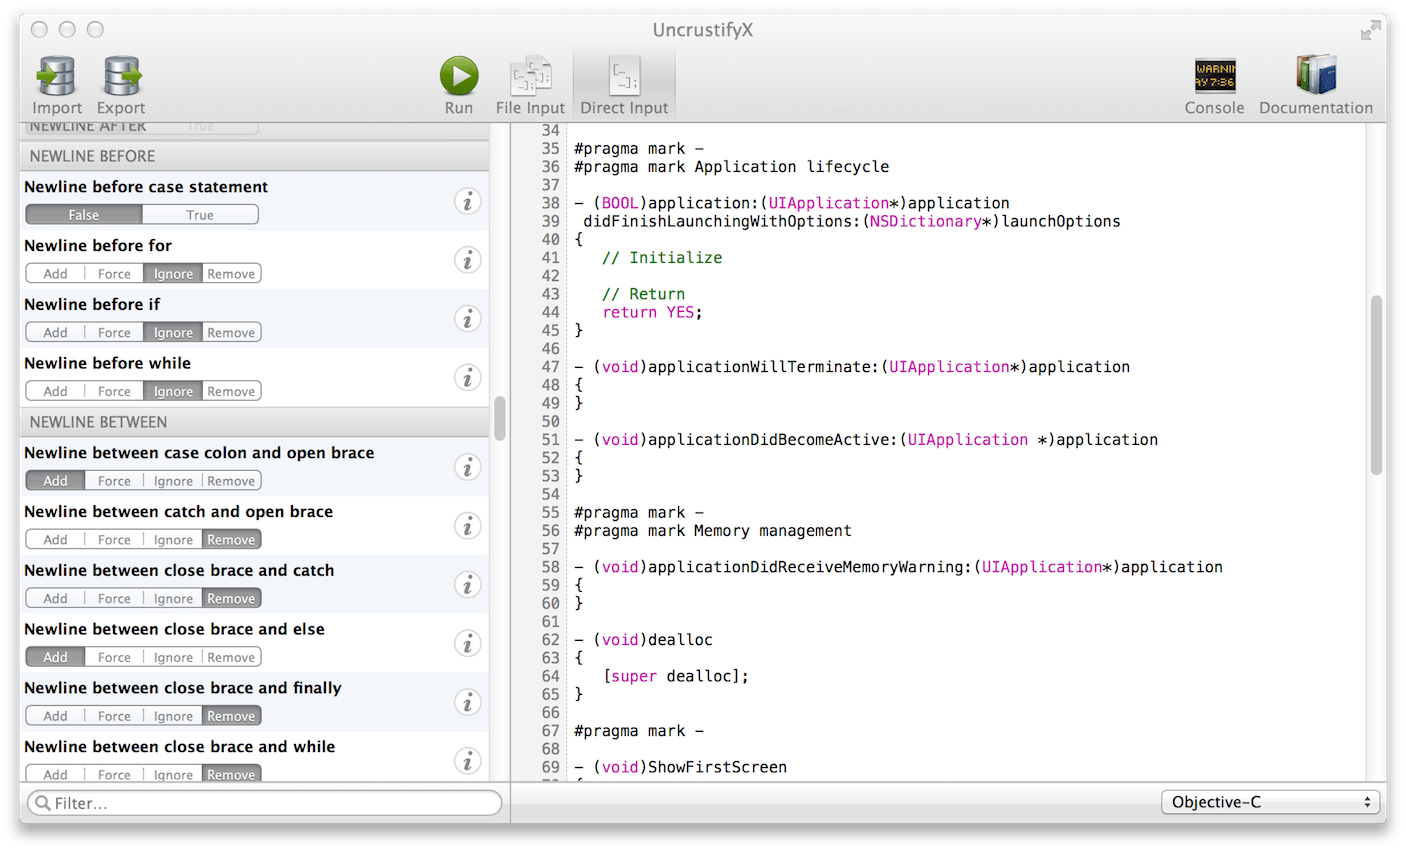Choose Force for Newline before for
The height and width of the screenshot is (851, 1406).
coord(114,274)
